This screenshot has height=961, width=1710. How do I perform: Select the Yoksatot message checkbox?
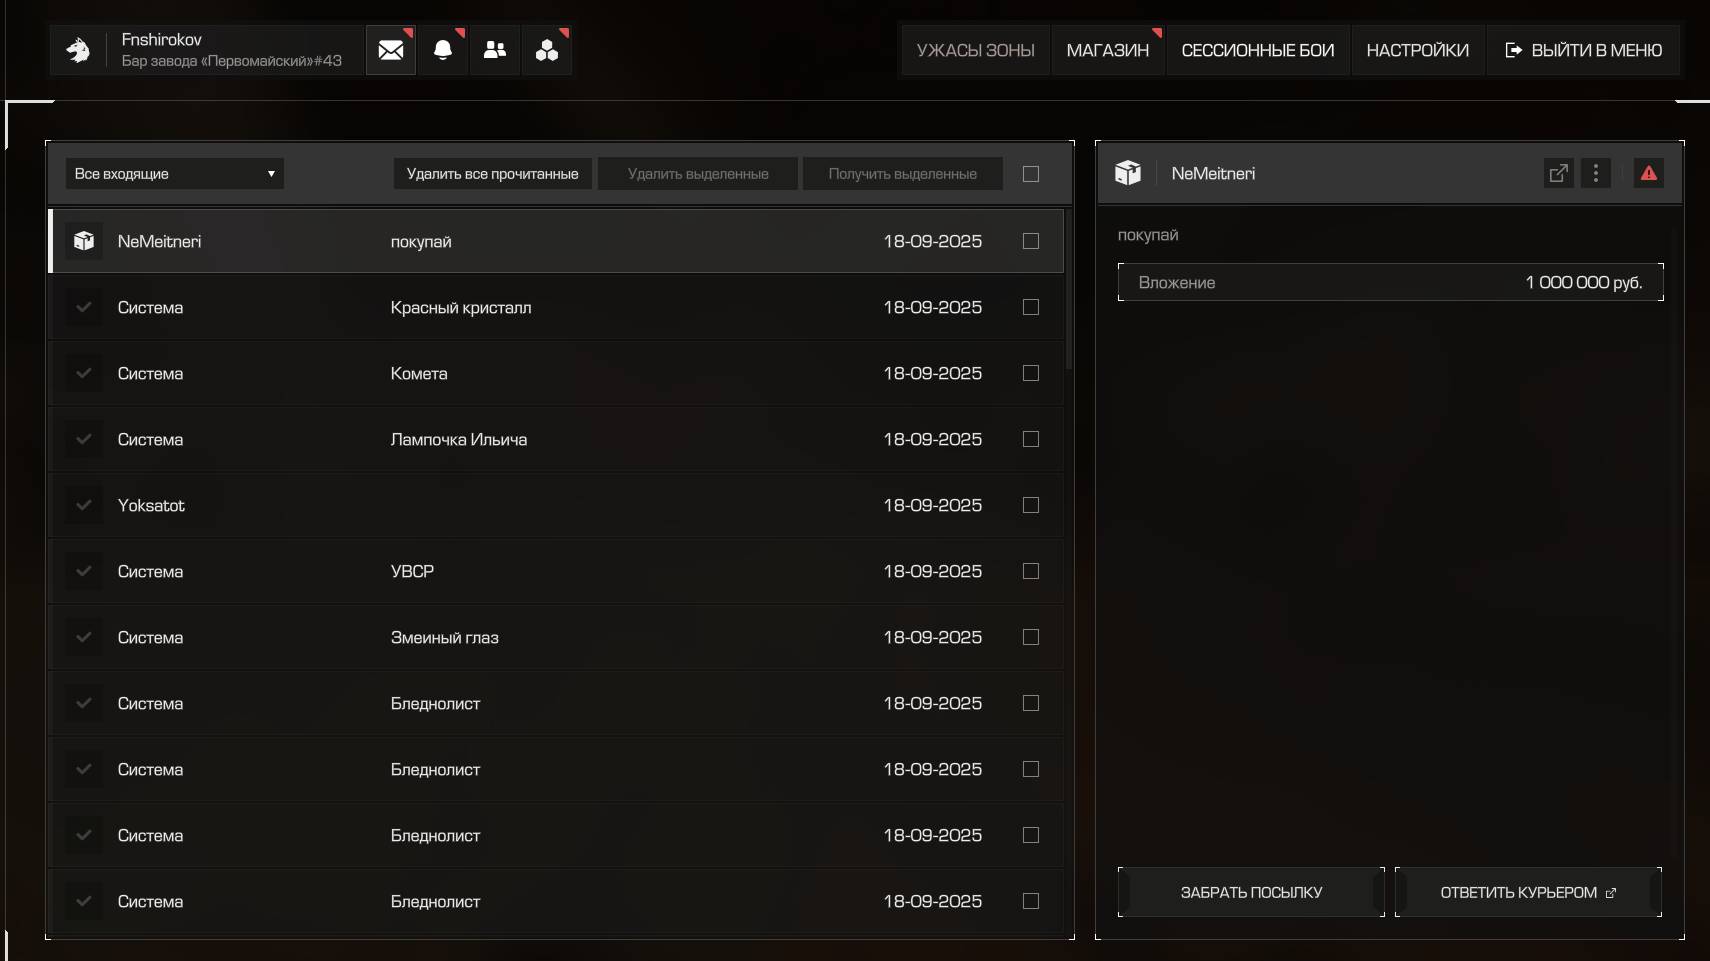1031,505
